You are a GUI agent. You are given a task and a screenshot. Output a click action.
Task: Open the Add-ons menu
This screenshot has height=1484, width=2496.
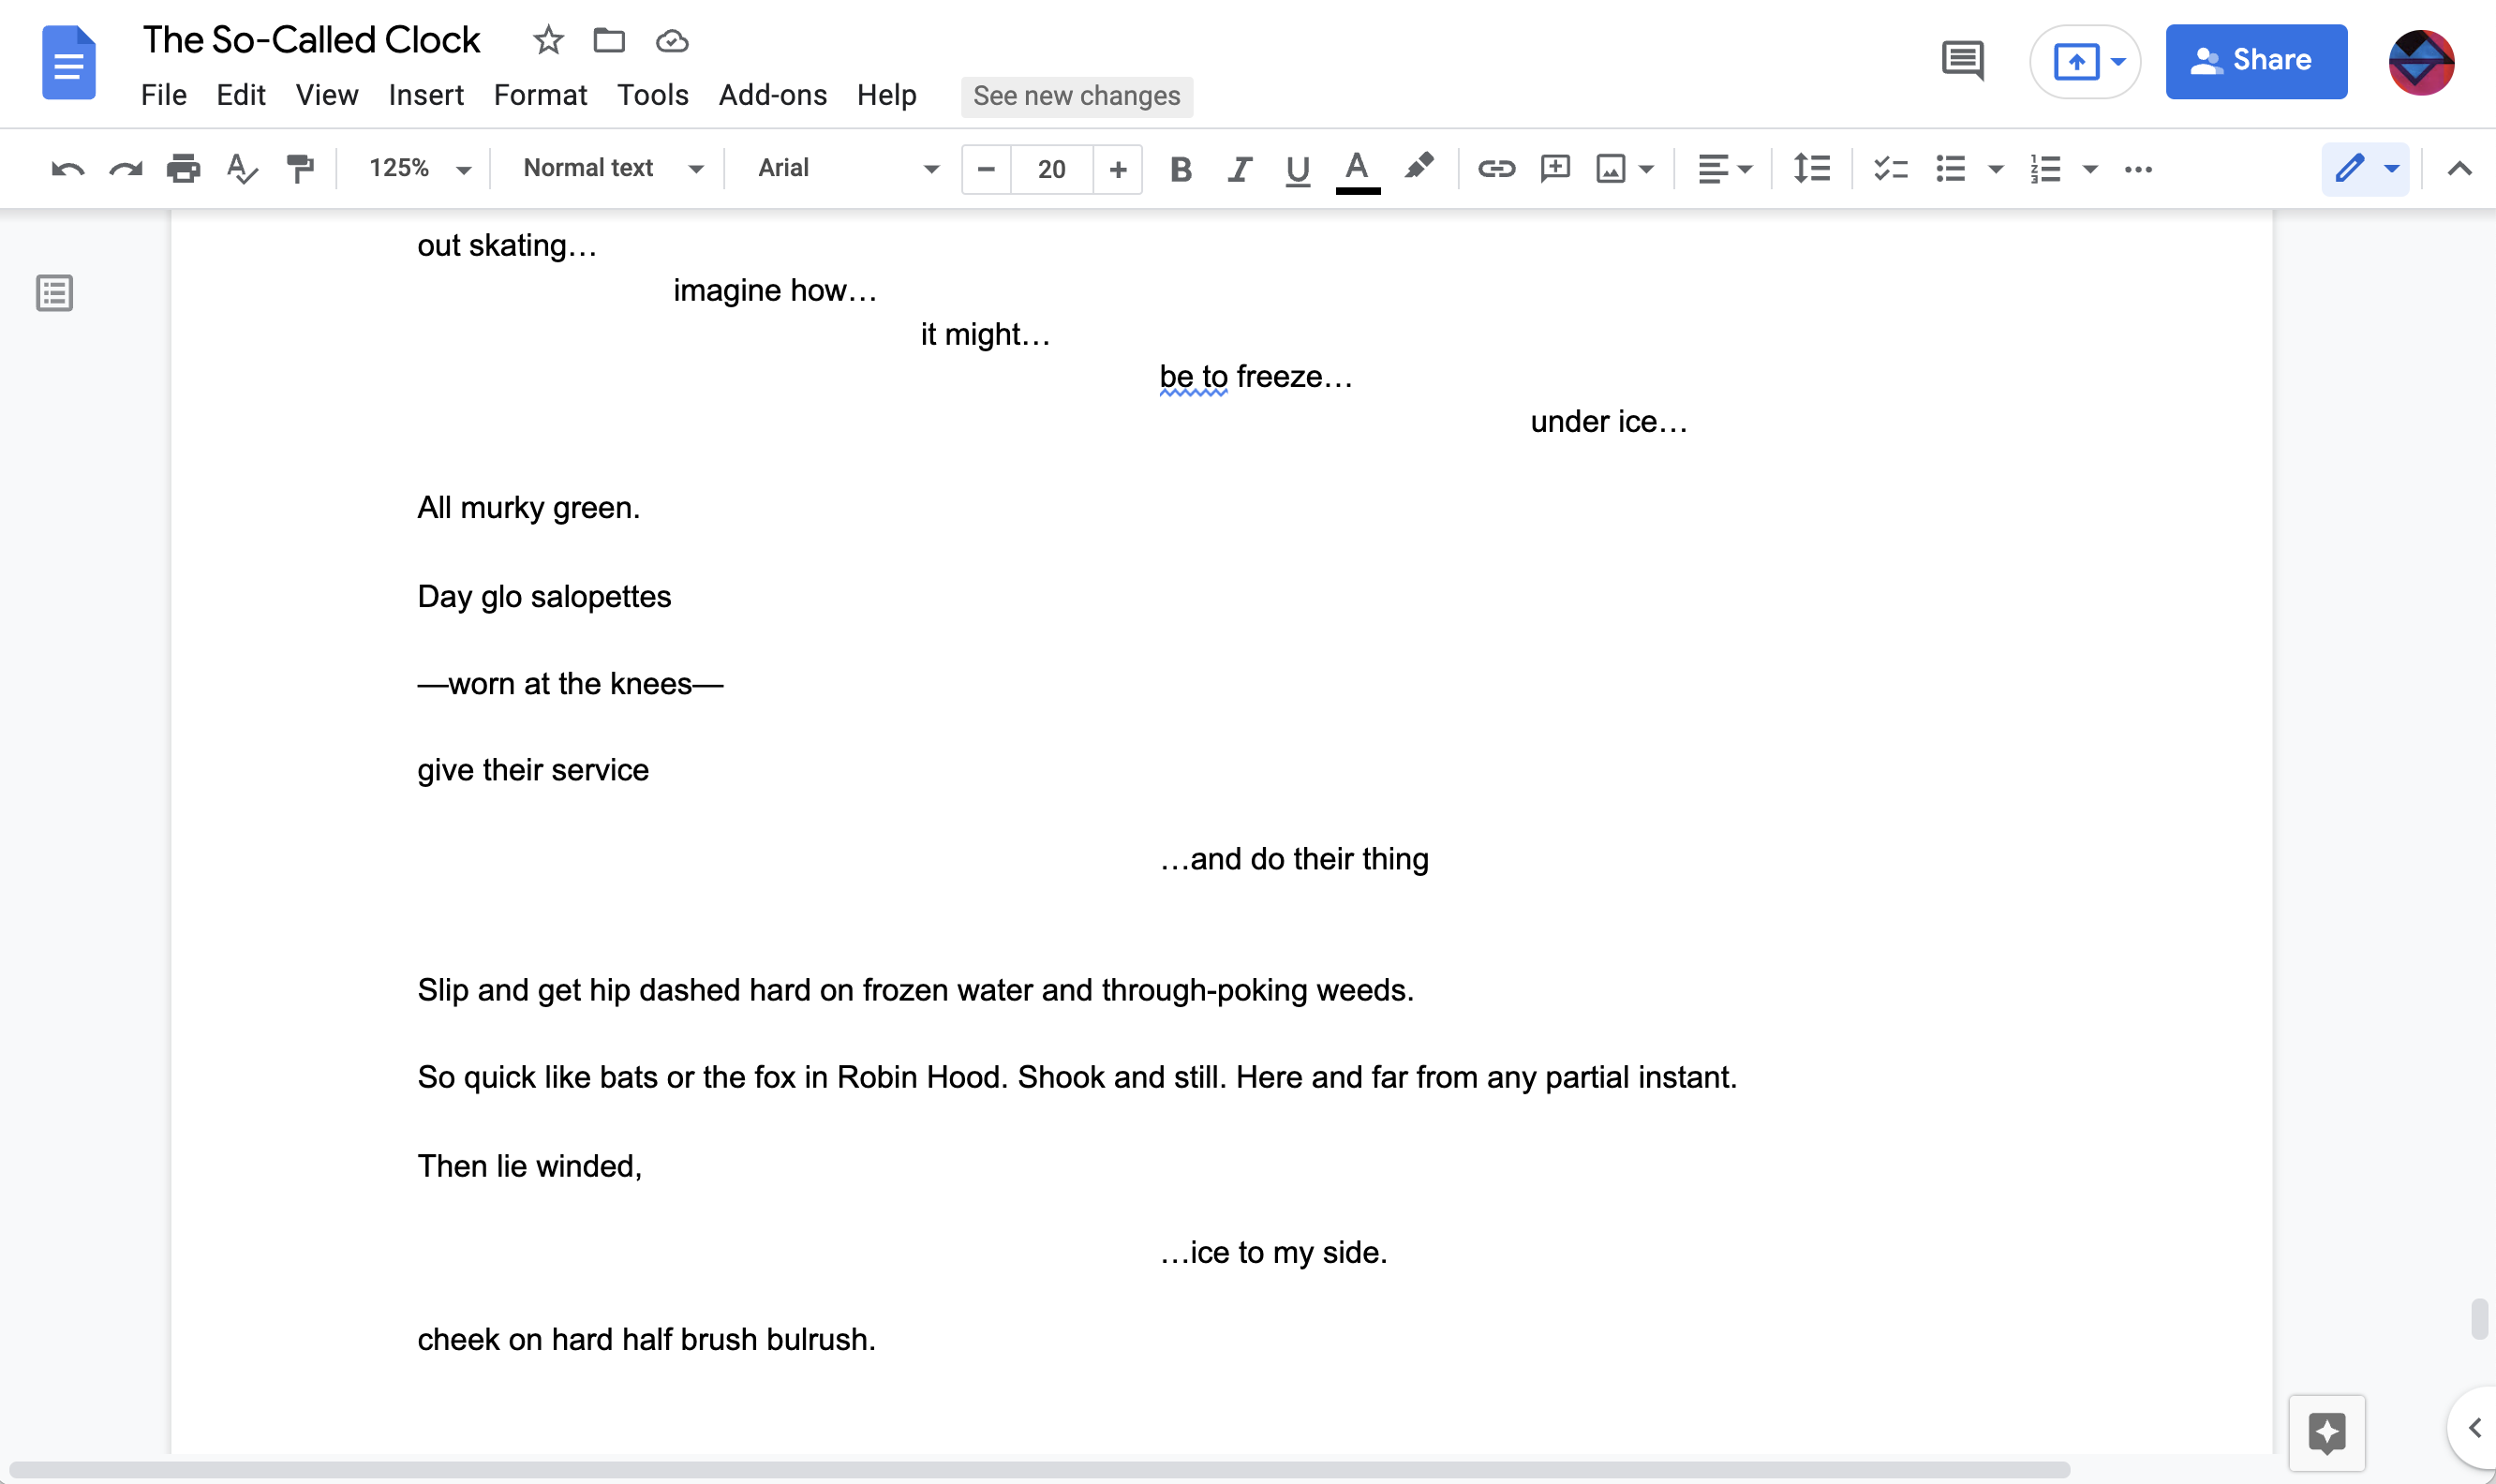pos(773,95)
